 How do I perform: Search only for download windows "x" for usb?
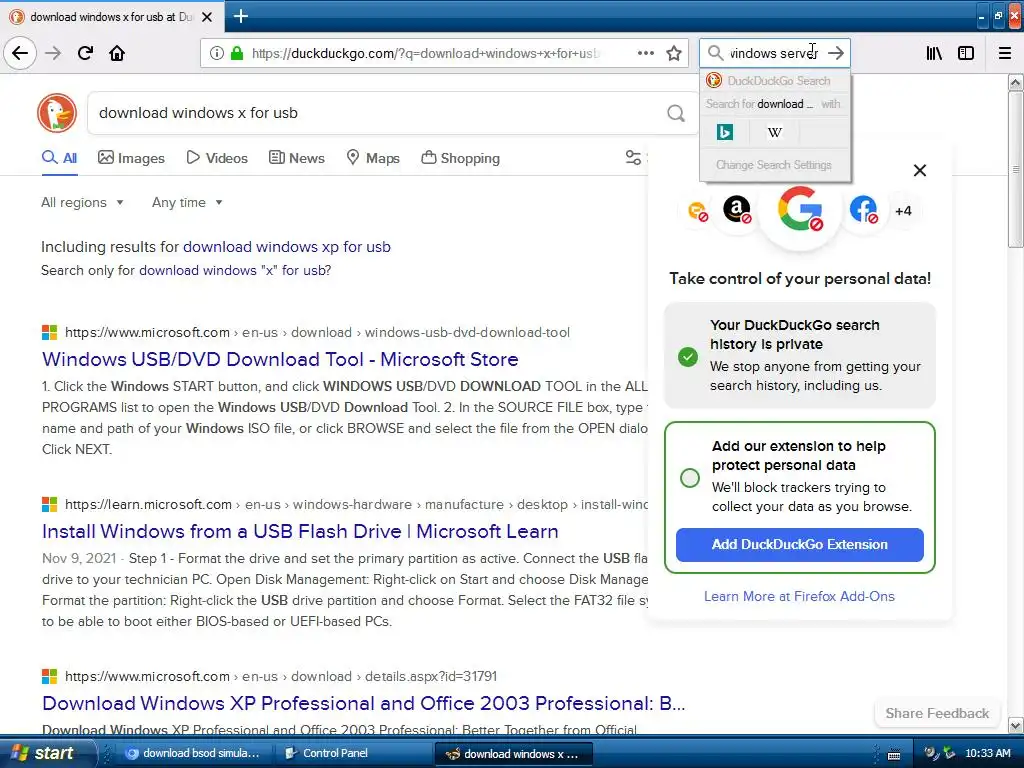[x=235, y=270]
